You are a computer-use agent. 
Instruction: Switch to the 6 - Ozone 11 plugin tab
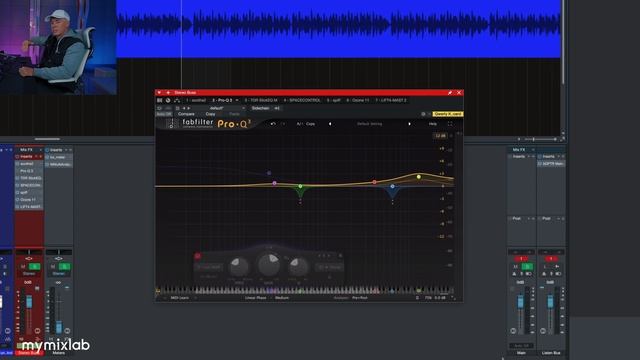coord(358,100)
